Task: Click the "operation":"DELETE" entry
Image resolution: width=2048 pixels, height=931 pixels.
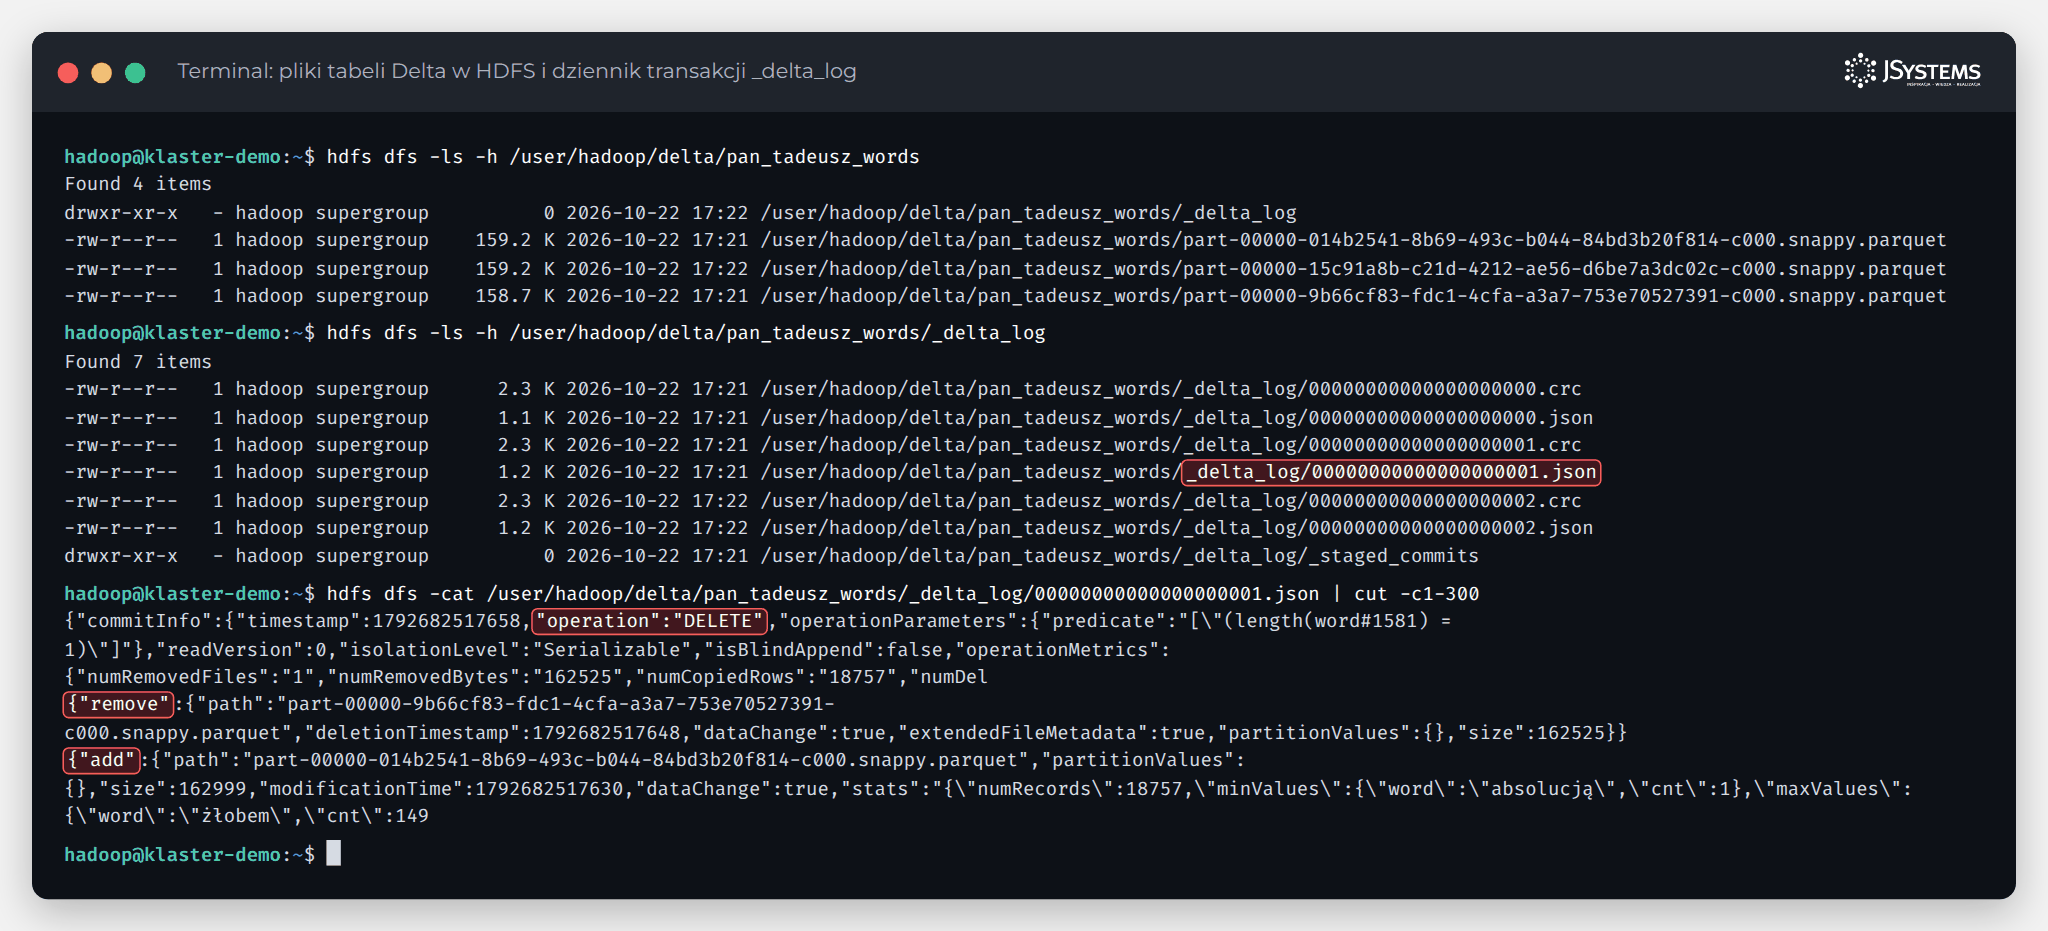Action: pos(649,621)
